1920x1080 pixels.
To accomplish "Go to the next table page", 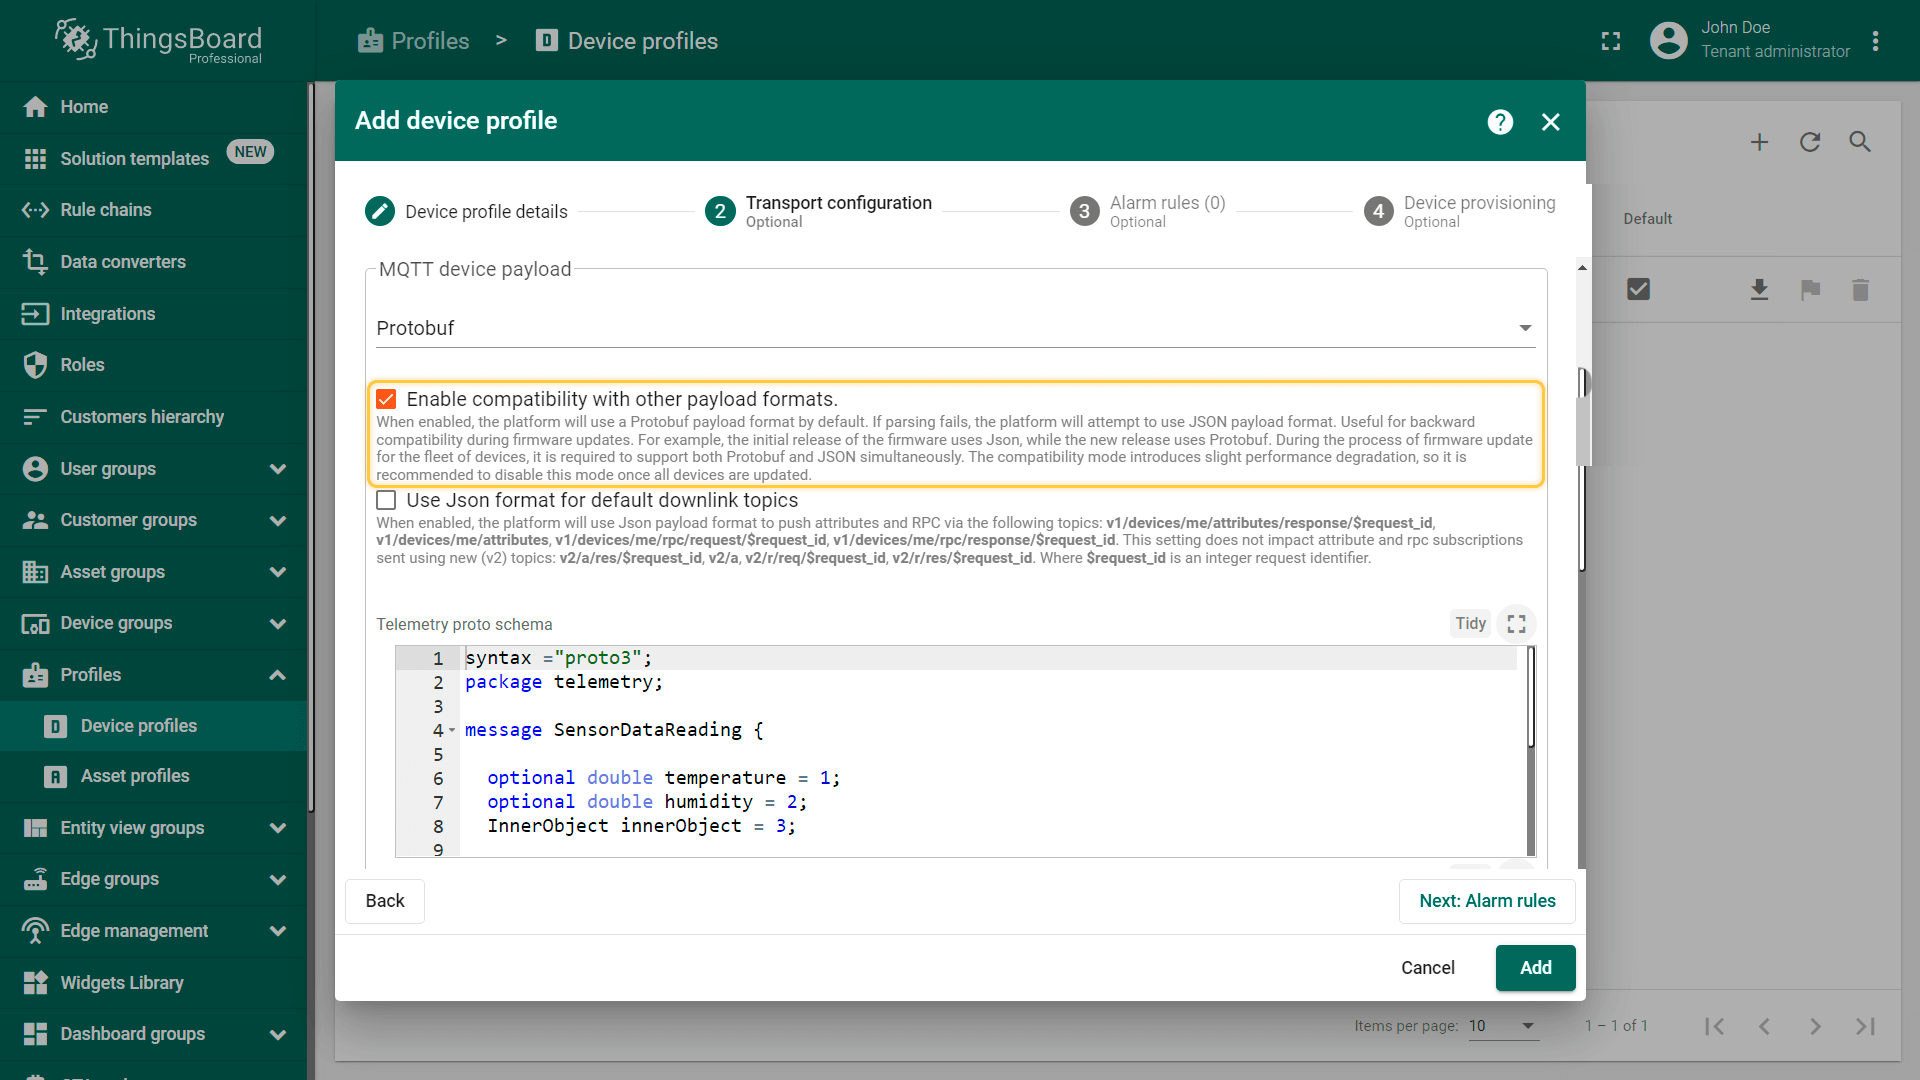I will coord(1815,1027).
